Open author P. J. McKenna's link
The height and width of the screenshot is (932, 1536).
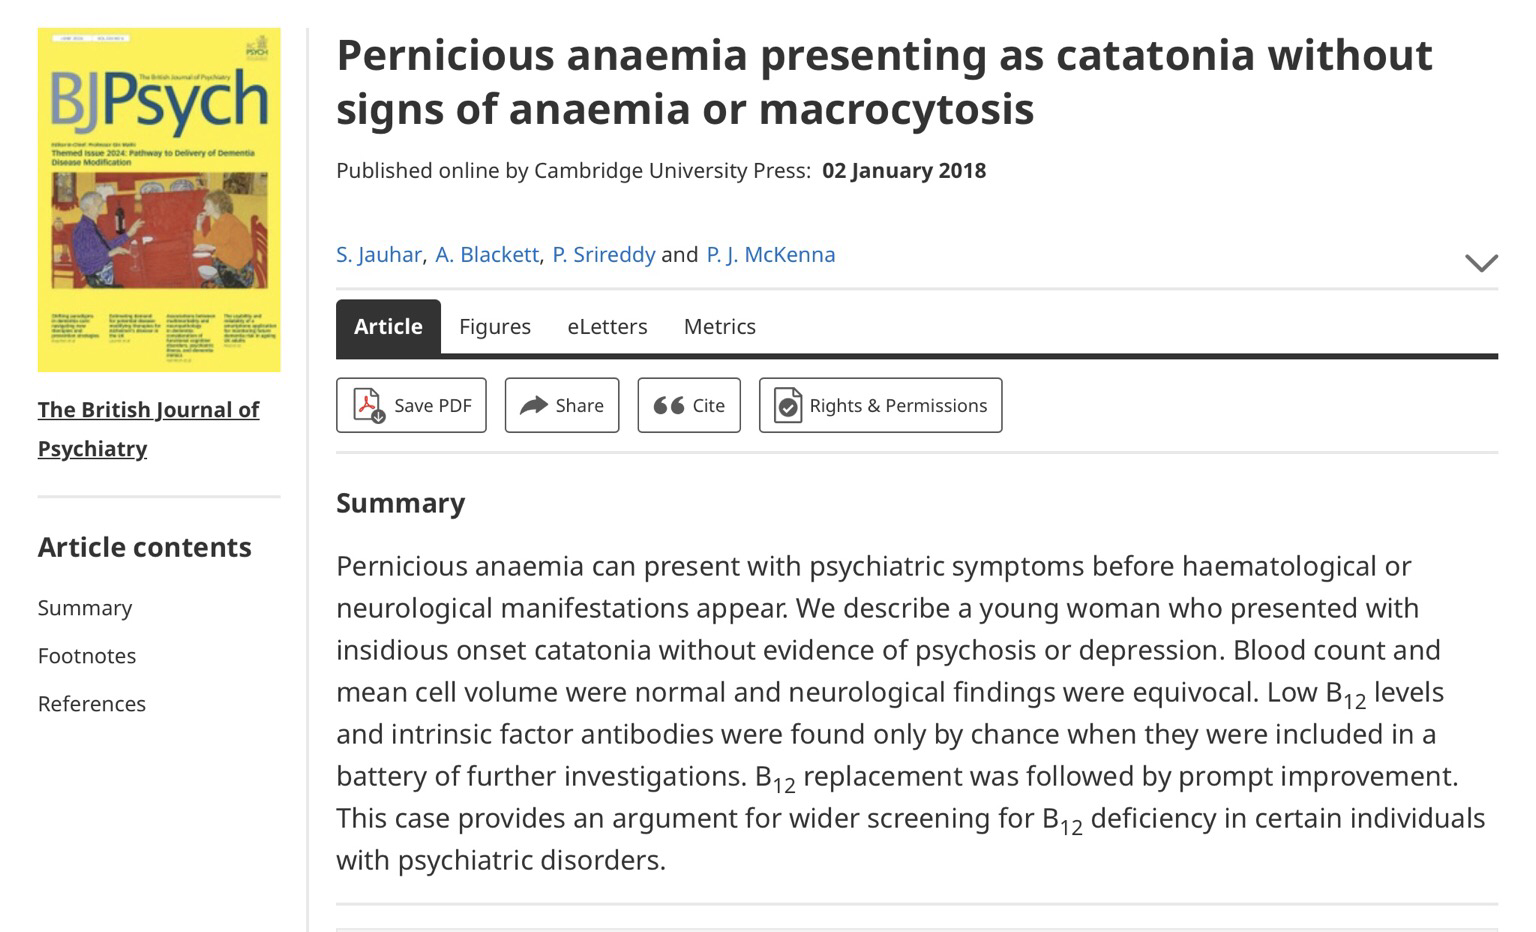click(x=770, y=255)
